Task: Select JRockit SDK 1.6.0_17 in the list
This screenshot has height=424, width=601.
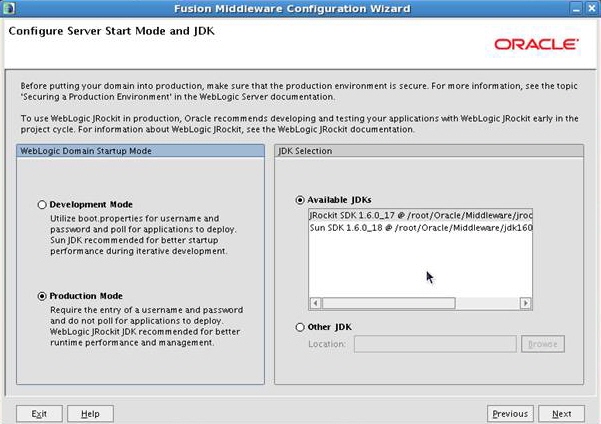Action: pos(421,215)
